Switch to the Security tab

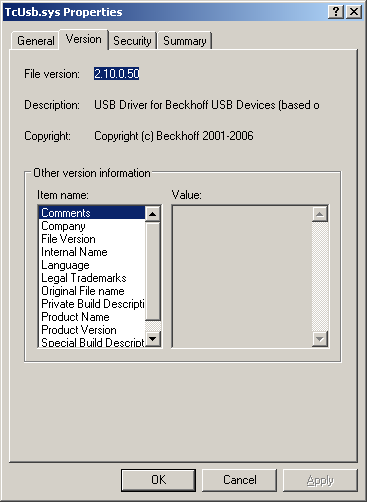click(132, 41)
